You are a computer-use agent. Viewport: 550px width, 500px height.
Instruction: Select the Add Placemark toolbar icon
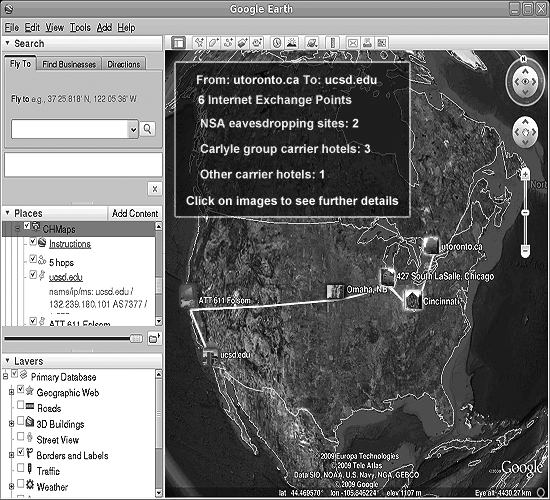199,43
